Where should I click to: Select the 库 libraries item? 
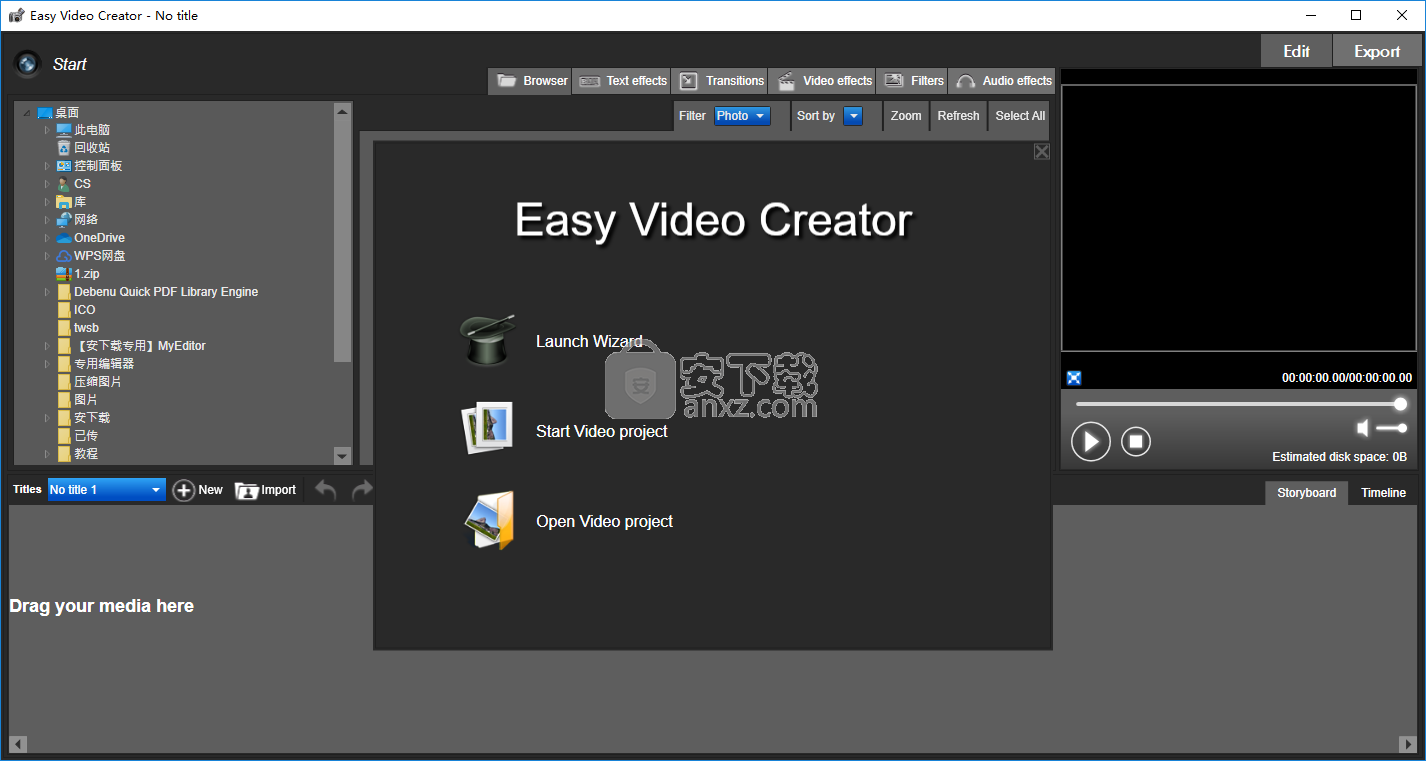(72, 202)
